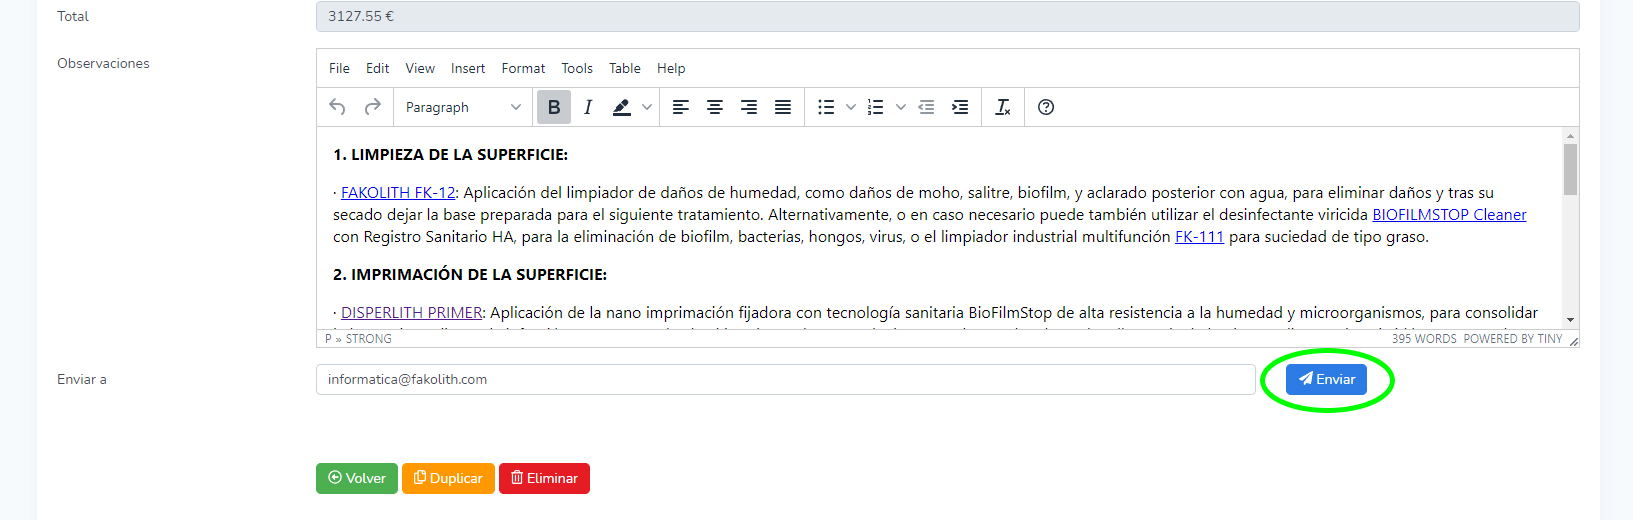
Task: Toggle the numbered list
Action: click(876, 107)
